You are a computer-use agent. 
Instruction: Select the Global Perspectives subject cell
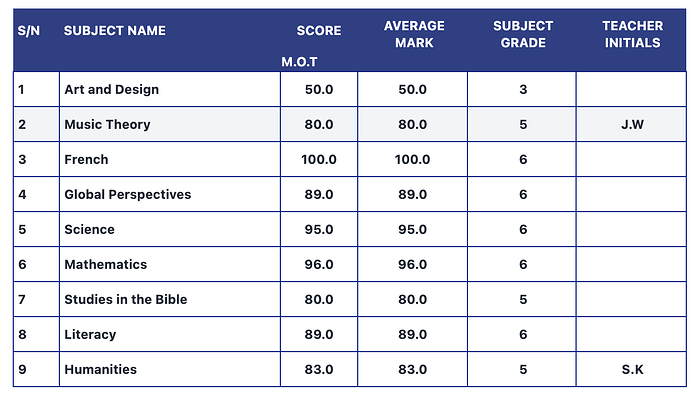point(127,195)
